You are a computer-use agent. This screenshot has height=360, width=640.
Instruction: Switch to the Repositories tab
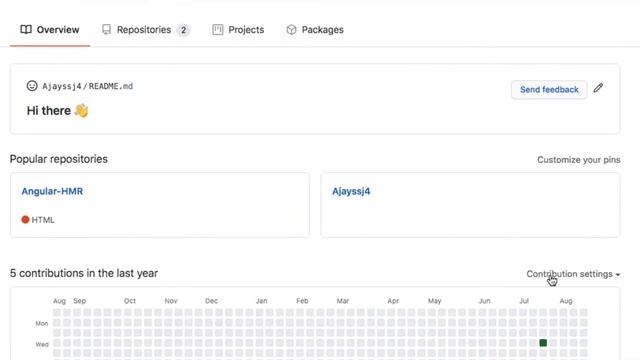click(x=146, y=30)
